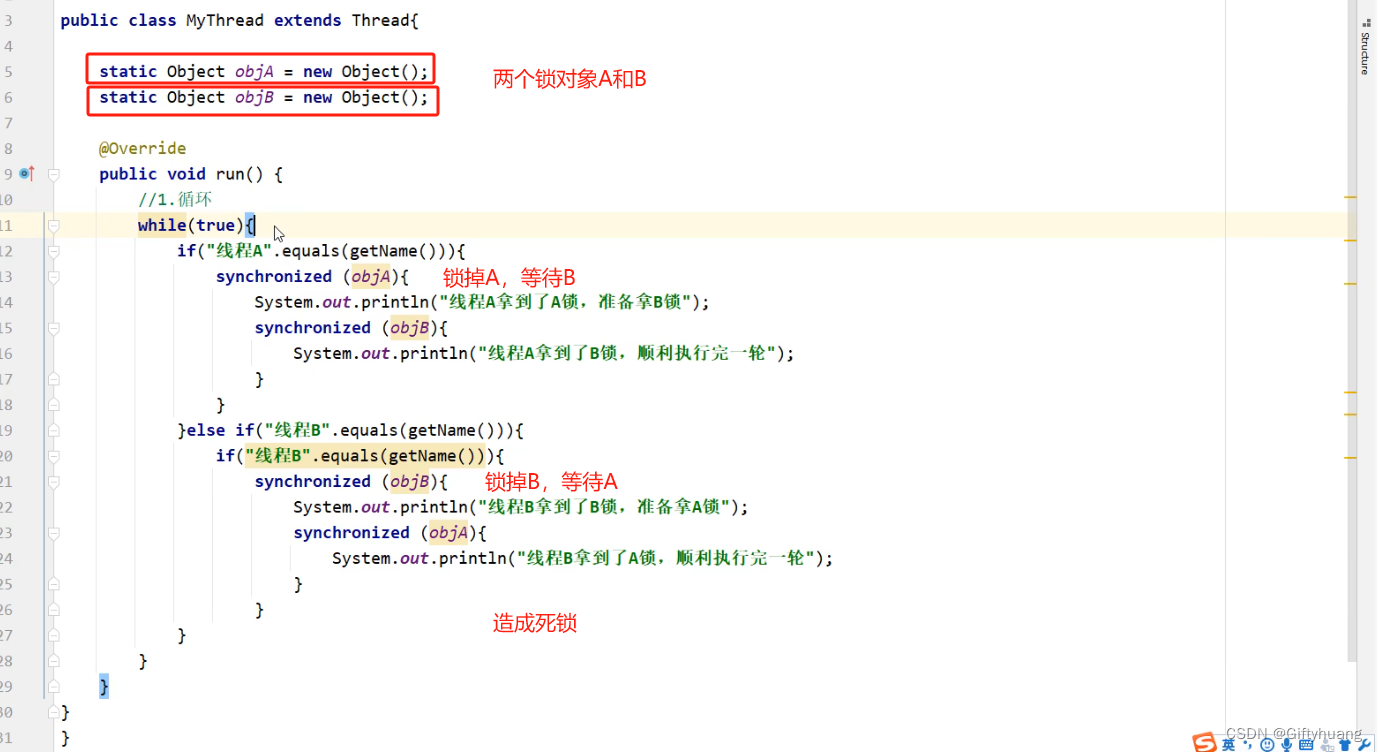
Task: Open Sogou input method logo
Action: pyautogui.click(x=1204, y=742)
